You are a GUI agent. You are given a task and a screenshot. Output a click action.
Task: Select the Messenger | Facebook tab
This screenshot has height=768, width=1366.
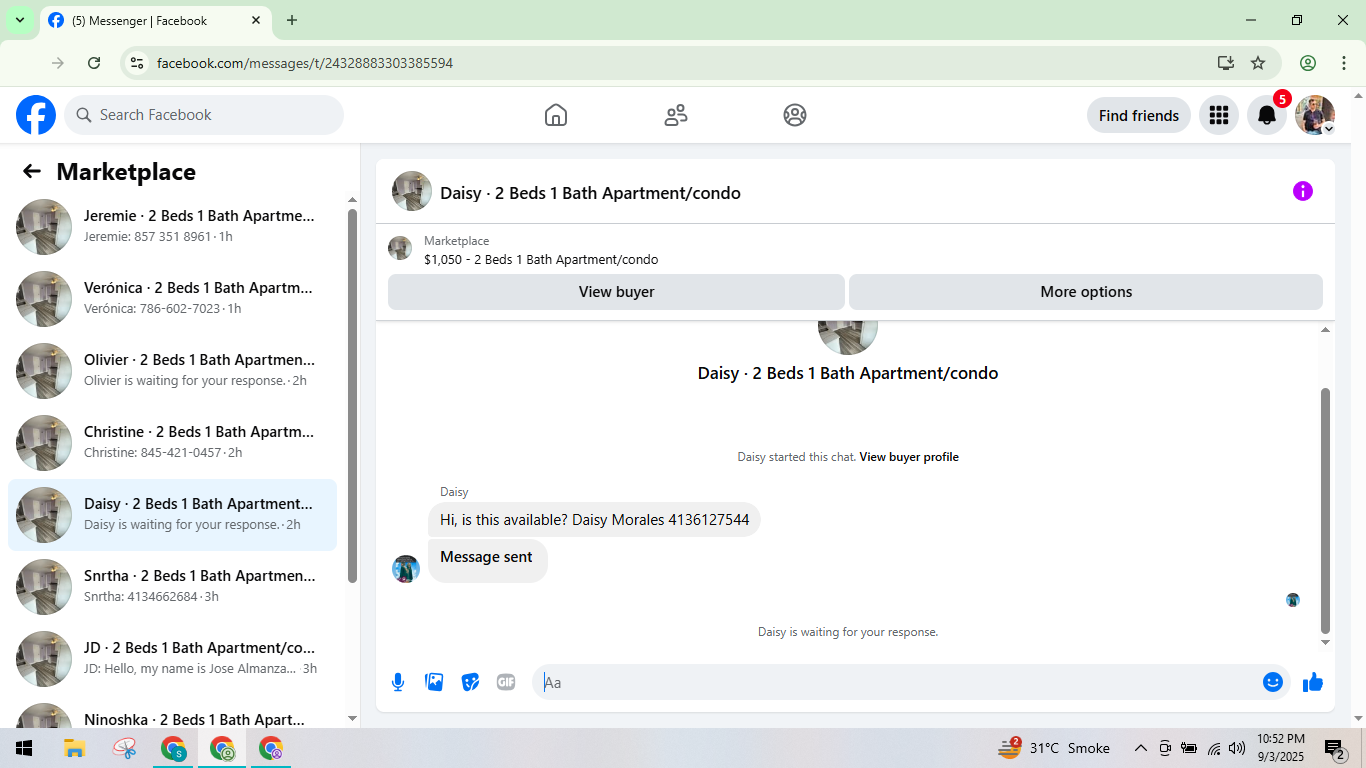coord(157,20)
